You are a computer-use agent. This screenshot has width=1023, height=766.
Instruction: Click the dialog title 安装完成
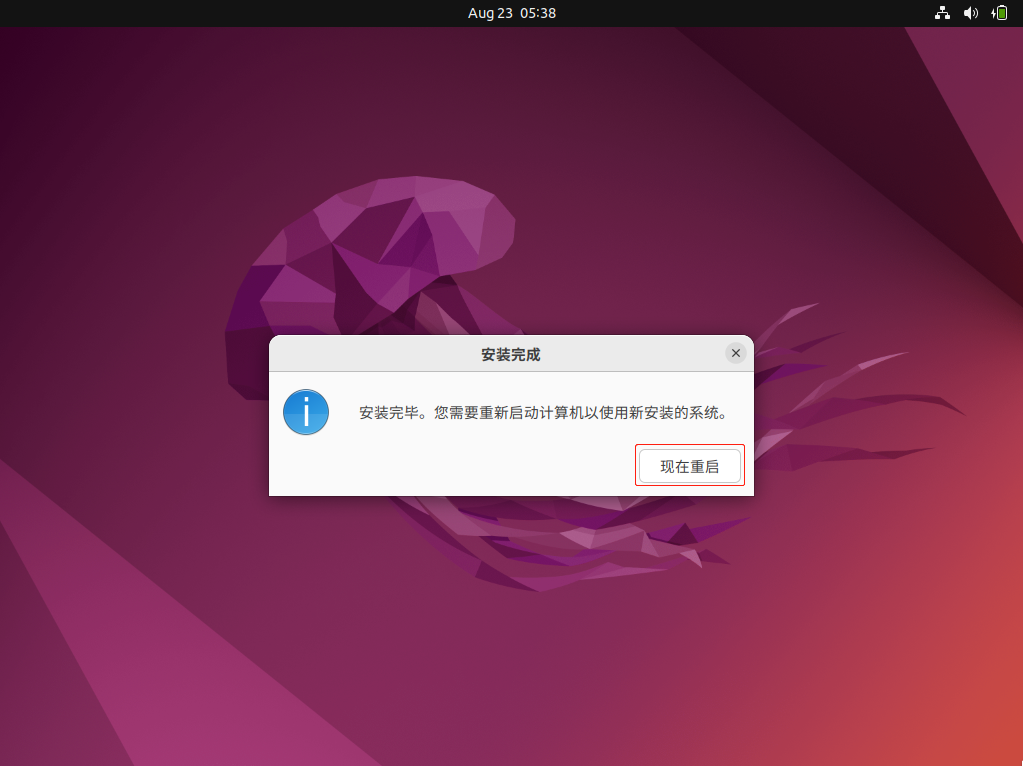[x=511, y=354]
